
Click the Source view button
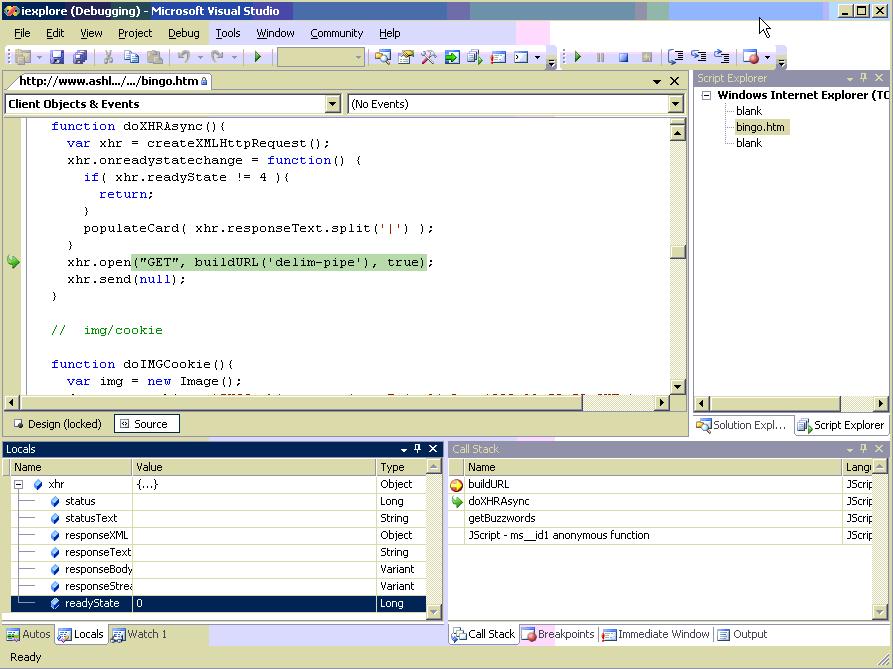146,424
